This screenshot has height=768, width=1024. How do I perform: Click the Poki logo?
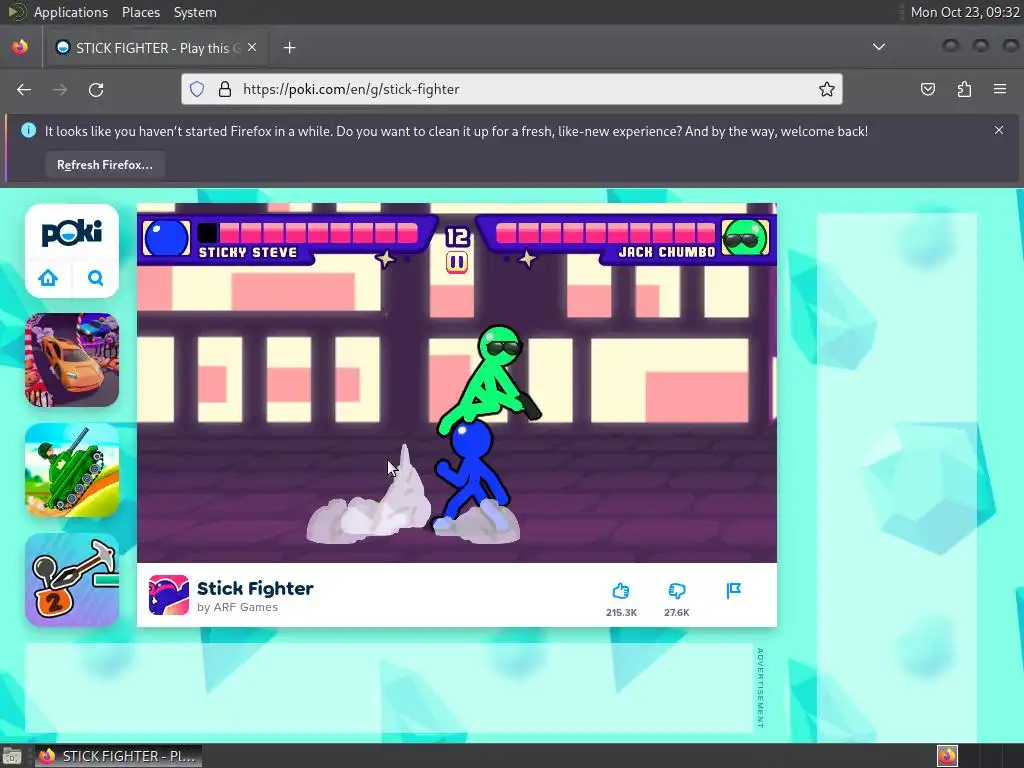72,232
